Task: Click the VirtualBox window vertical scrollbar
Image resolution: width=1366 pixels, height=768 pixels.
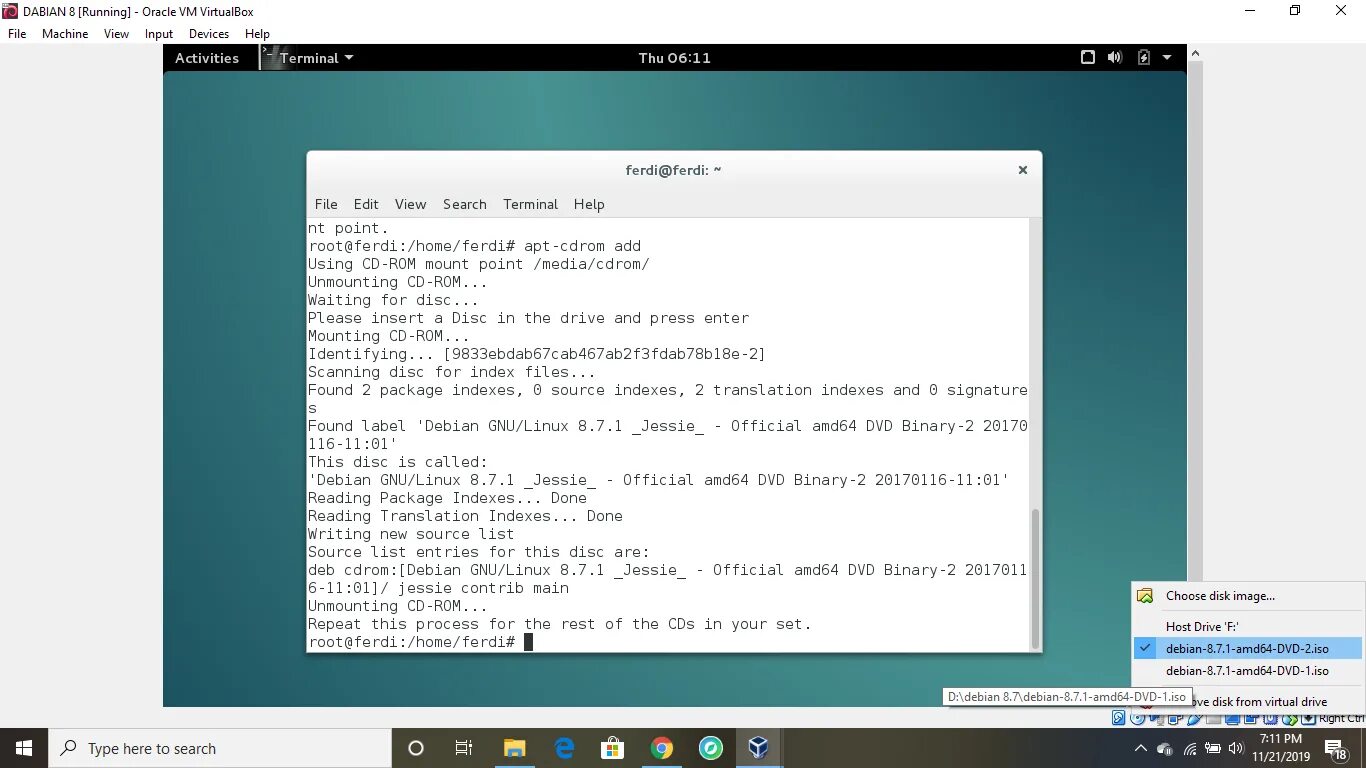Action: coord(1195,320)
